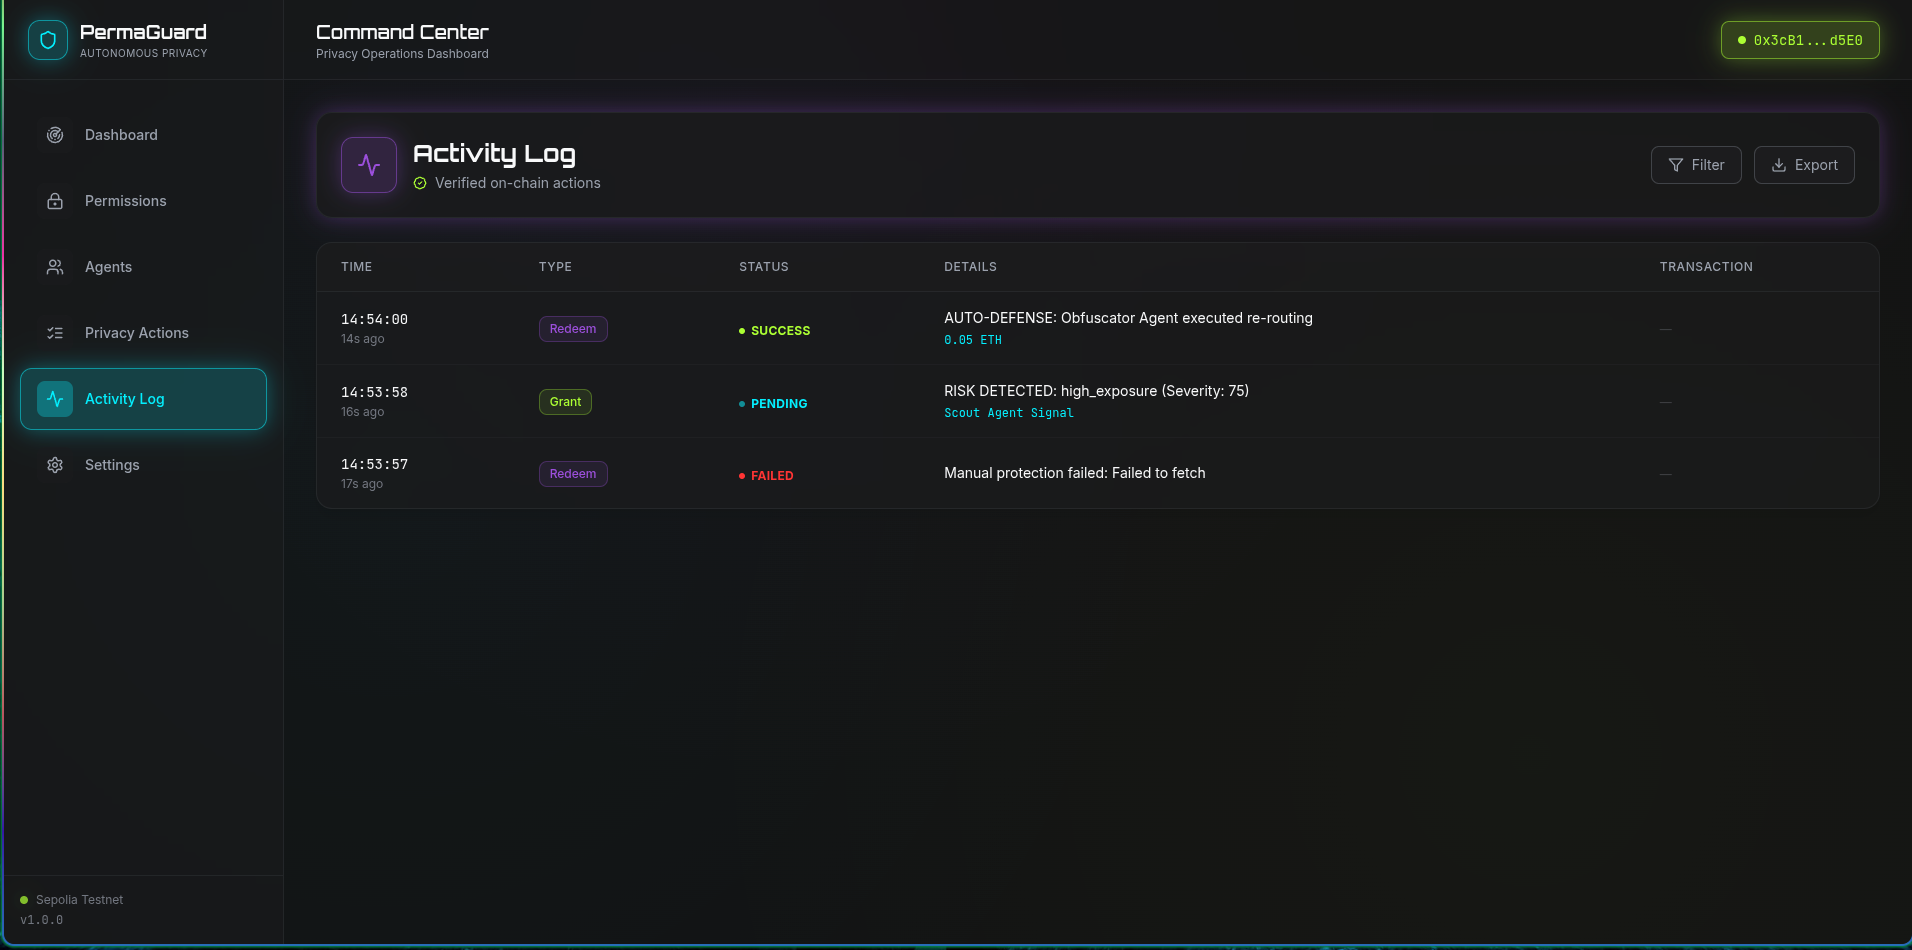The height and width of the screenshot is (950, 1912).
Task: Click the Scout Agent Signal link
Action: pos(1008,413)
